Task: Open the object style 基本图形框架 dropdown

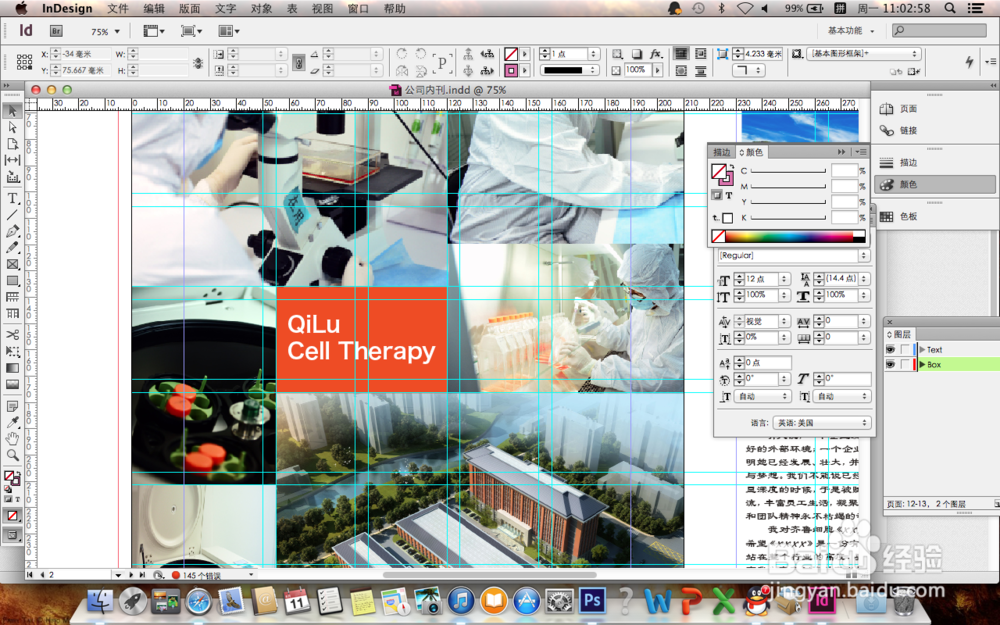Action: 863,54
